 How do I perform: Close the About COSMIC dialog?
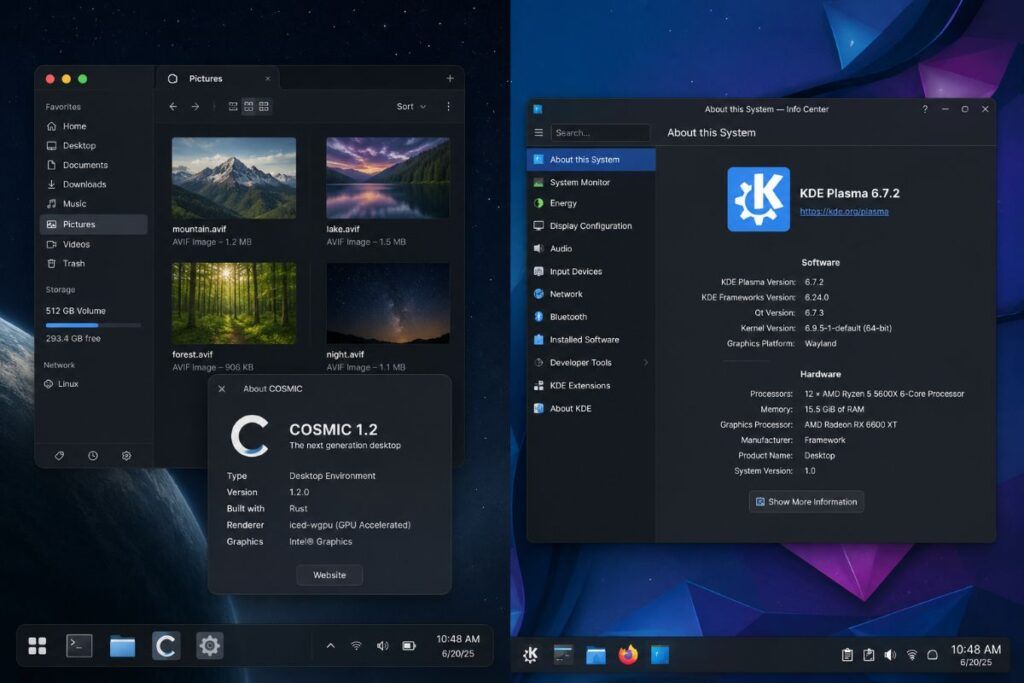(222, 389)
